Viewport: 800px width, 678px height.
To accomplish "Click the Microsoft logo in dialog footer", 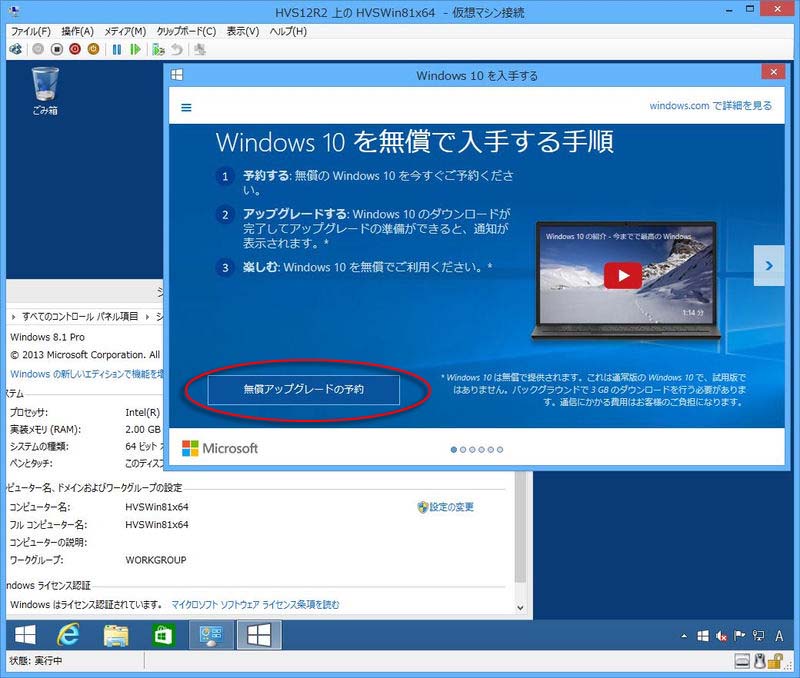I will 220,448.
